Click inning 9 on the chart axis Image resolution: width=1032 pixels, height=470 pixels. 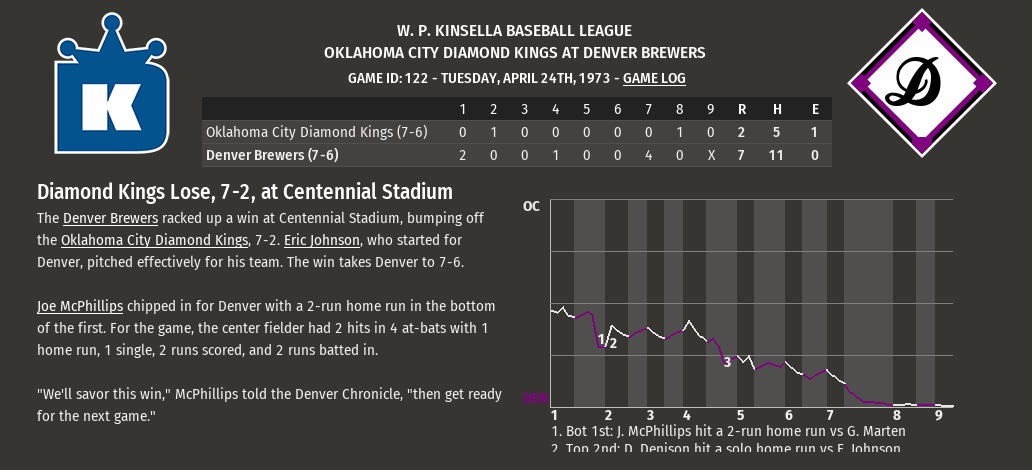[x=938, y=415]
